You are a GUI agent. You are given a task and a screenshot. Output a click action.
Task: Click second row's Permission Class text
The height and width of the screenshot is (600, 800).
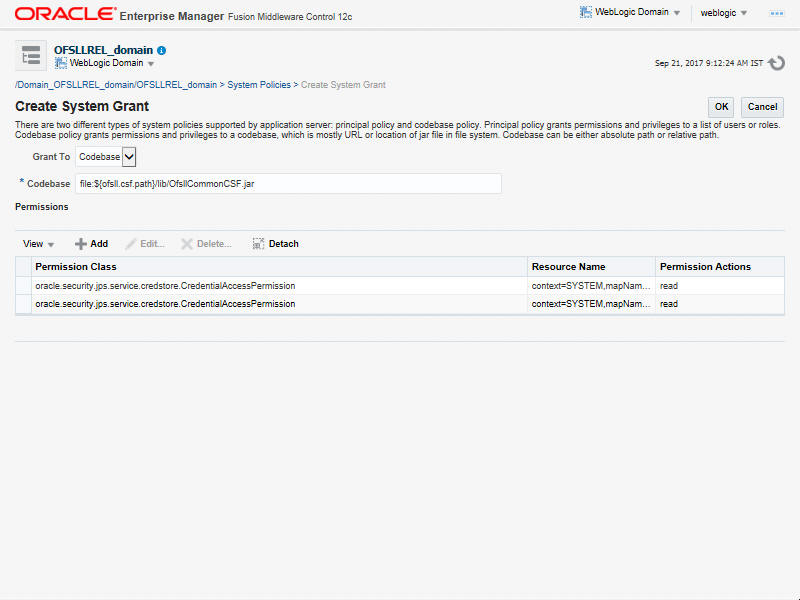pos(165,304)
